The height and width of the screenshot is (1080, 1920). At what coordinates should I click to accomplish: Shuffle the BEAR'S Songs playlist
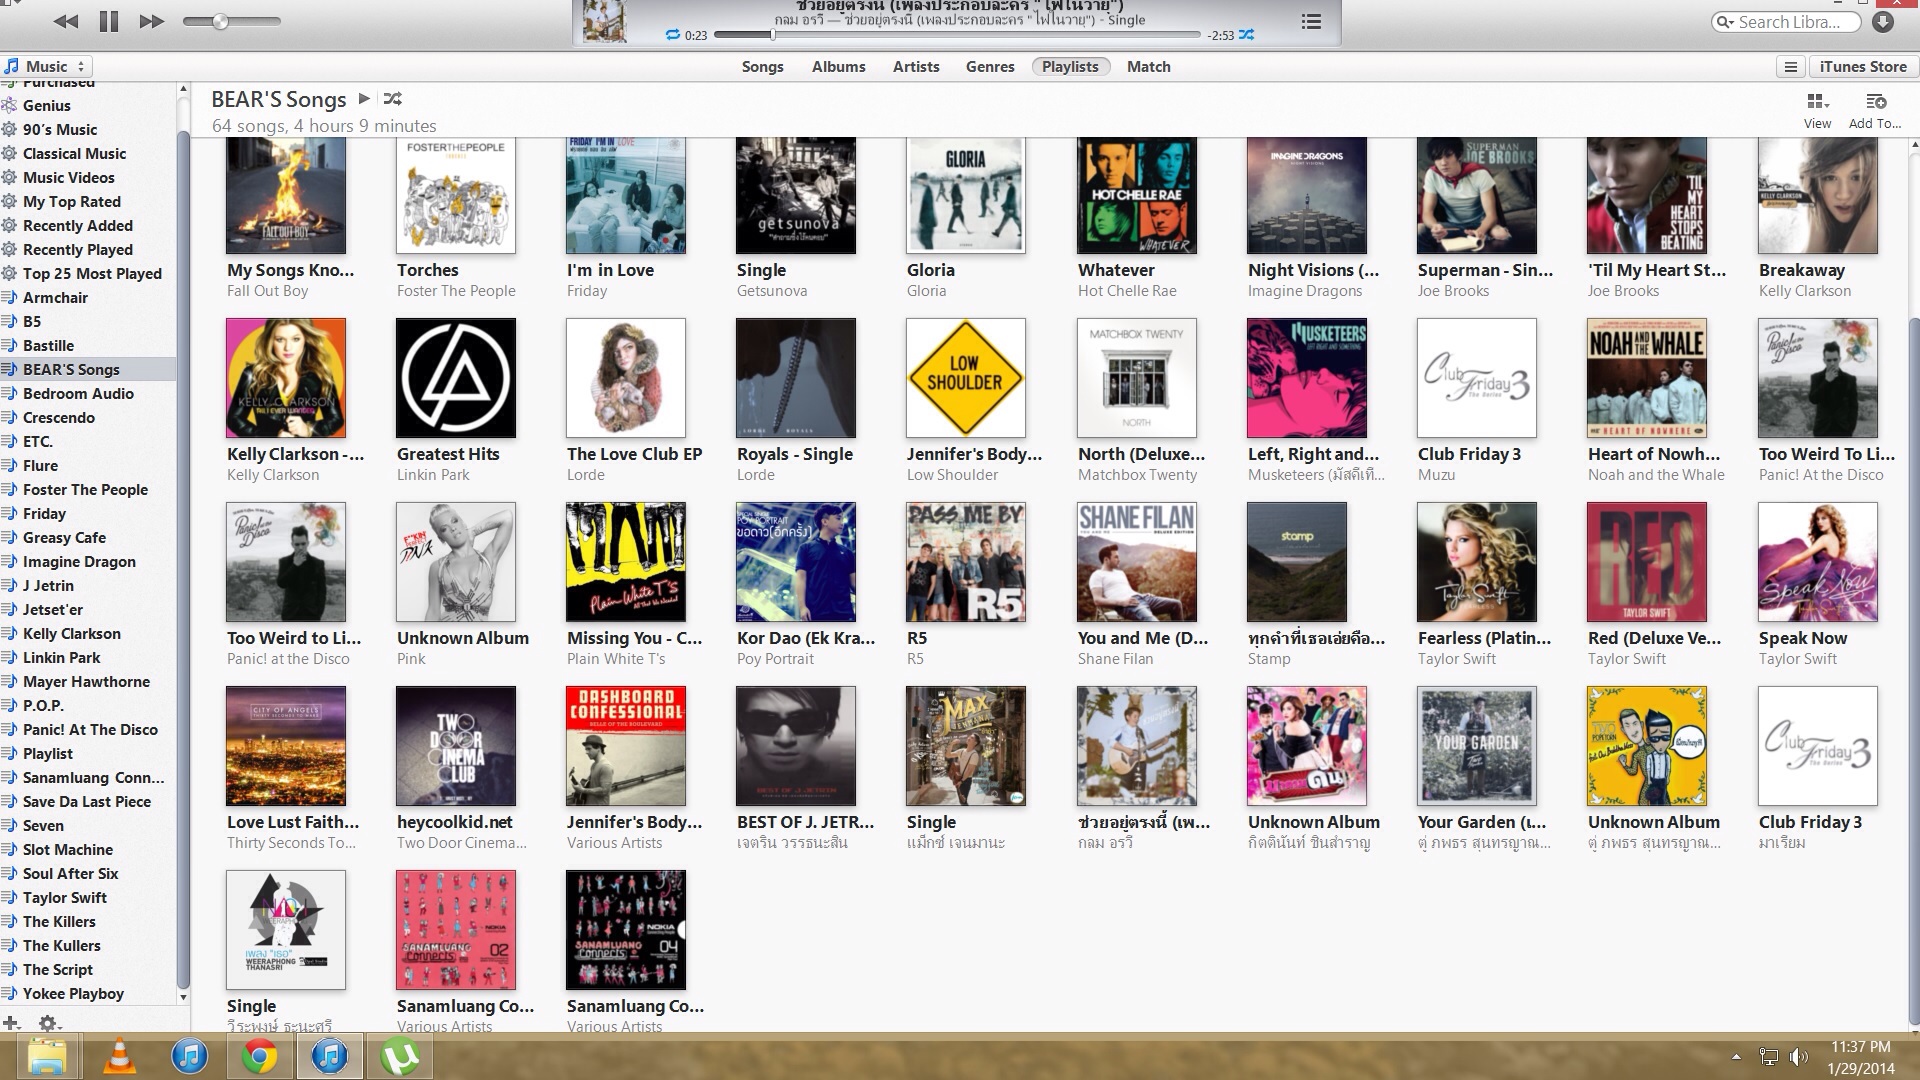[393, 99]
